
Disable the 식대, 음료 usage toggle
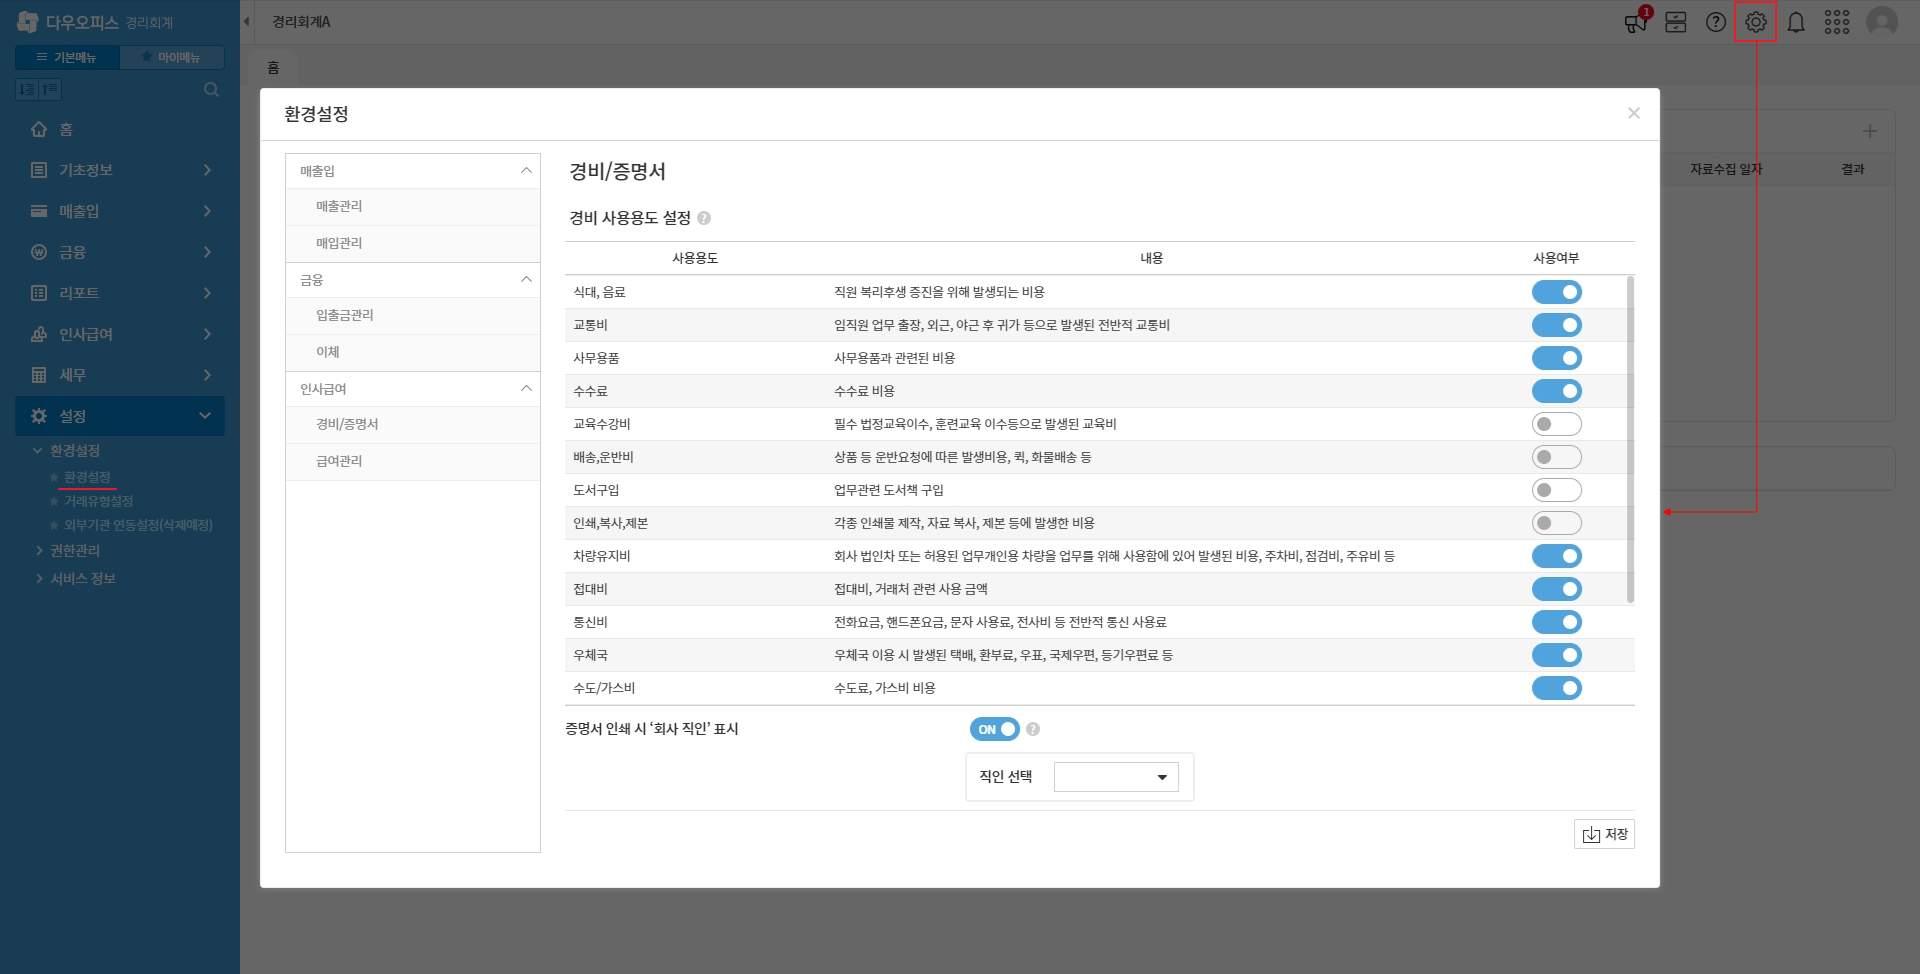tap(1556, 292)
